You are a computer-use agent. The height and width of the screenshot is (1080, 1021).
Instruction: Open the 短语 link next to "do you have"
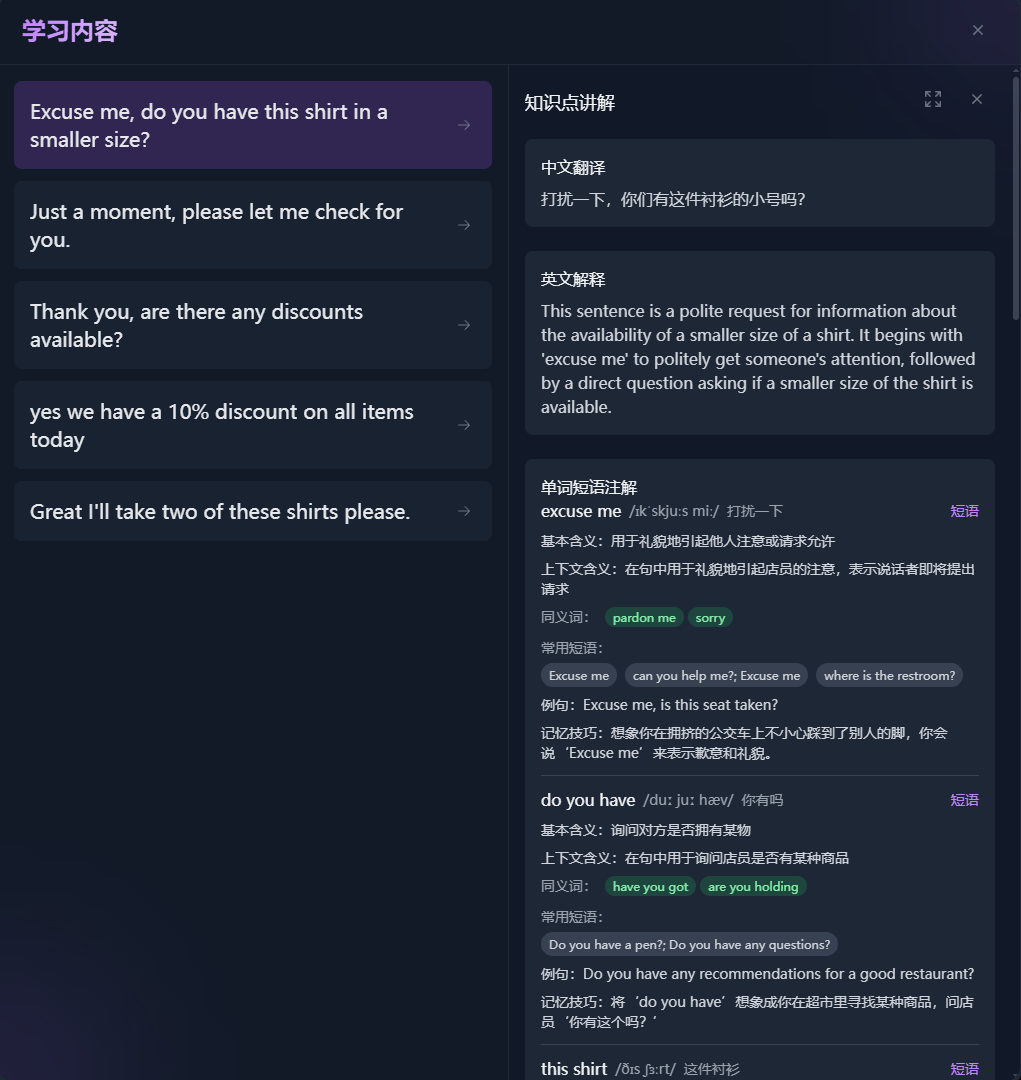tap(963, 799)
